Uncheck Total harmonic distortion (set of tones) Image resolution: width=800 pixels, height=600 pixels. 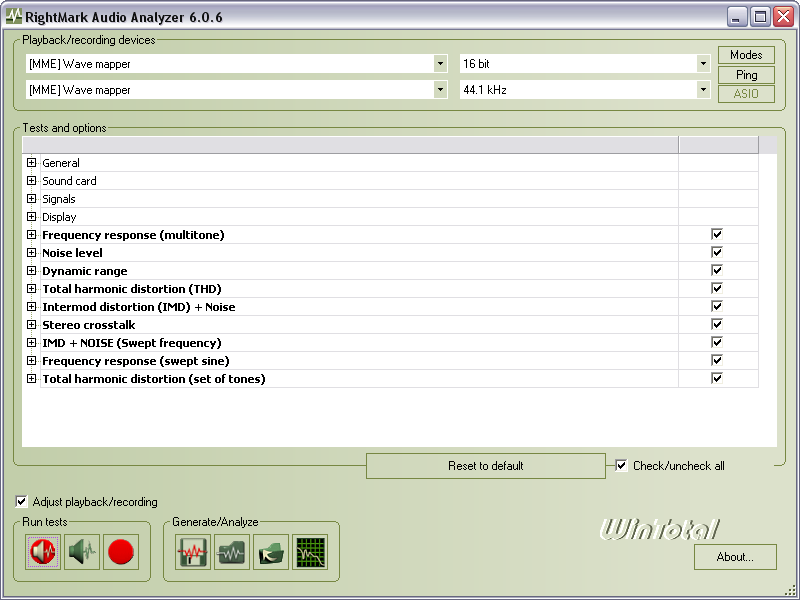click(x=717, y=378)
